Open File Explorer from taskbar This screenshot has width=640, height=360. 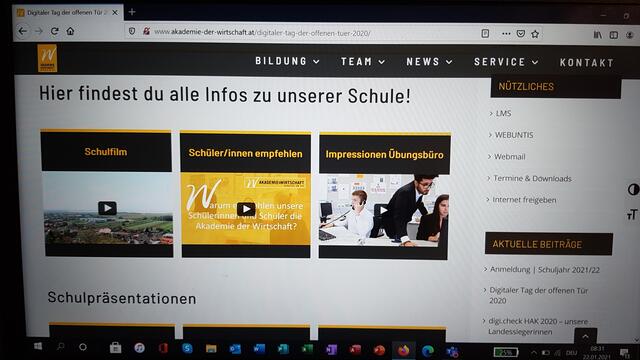coord(211,349)
